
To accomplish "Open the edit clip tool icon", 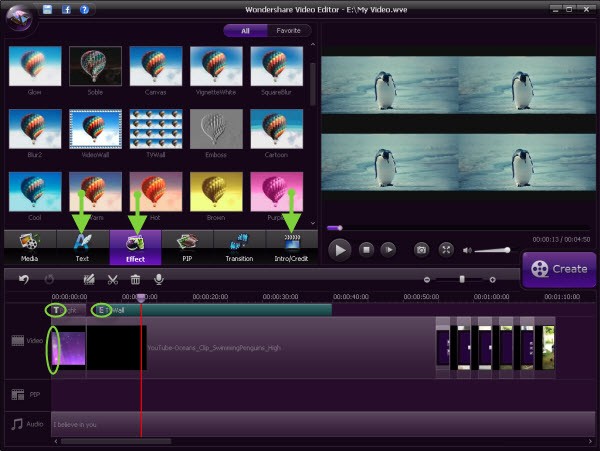I will click(90, 279).
